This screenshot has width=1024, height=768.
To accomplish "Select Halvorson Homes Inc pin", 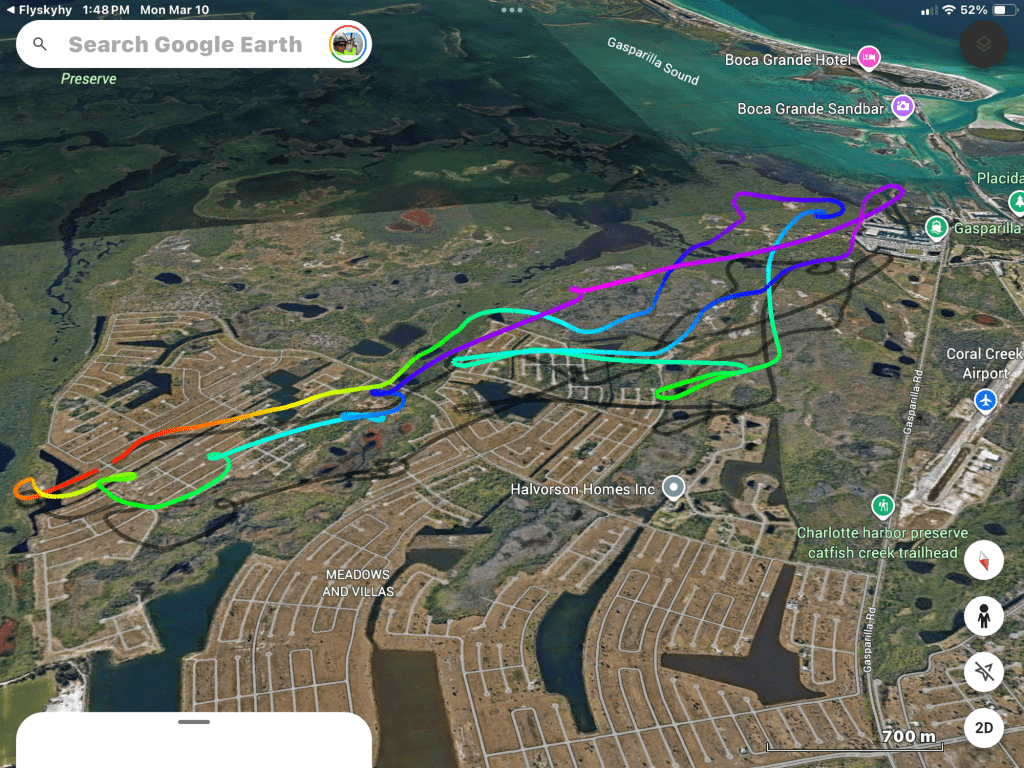I will point(673,488).
